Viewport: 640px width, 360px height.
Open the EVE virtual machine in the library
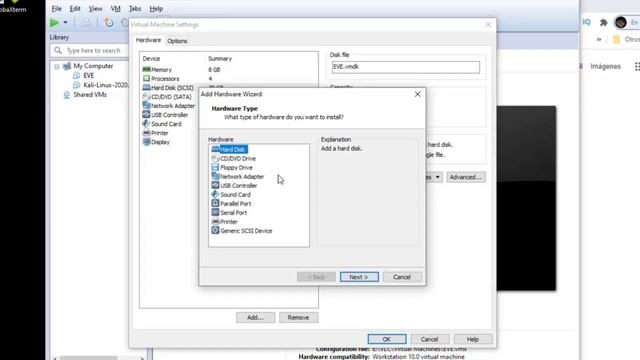click(x=84, y=76)
